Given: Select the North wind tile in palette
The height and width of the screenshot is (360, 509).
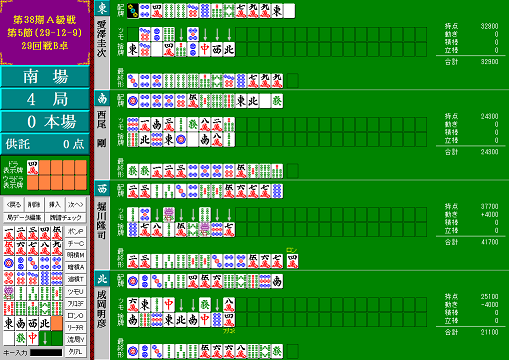Looking at the screenshot, I should pyautogui.click(x=45, y=323).
